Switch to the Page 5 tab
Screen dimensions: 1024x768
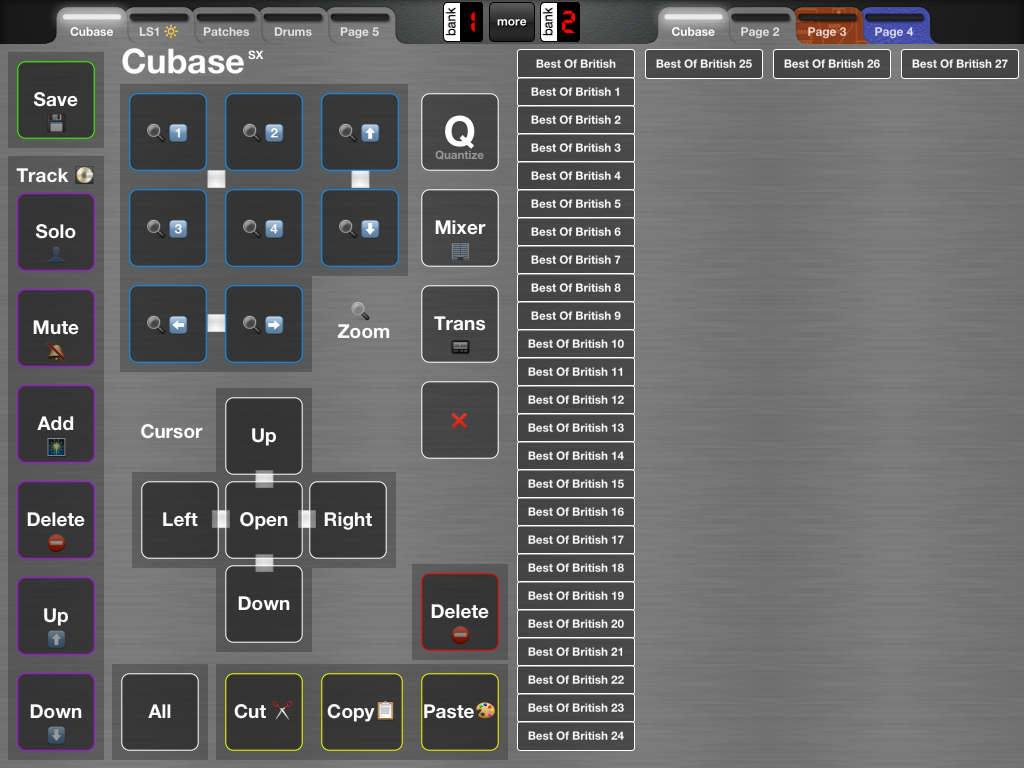pos(359,26)
